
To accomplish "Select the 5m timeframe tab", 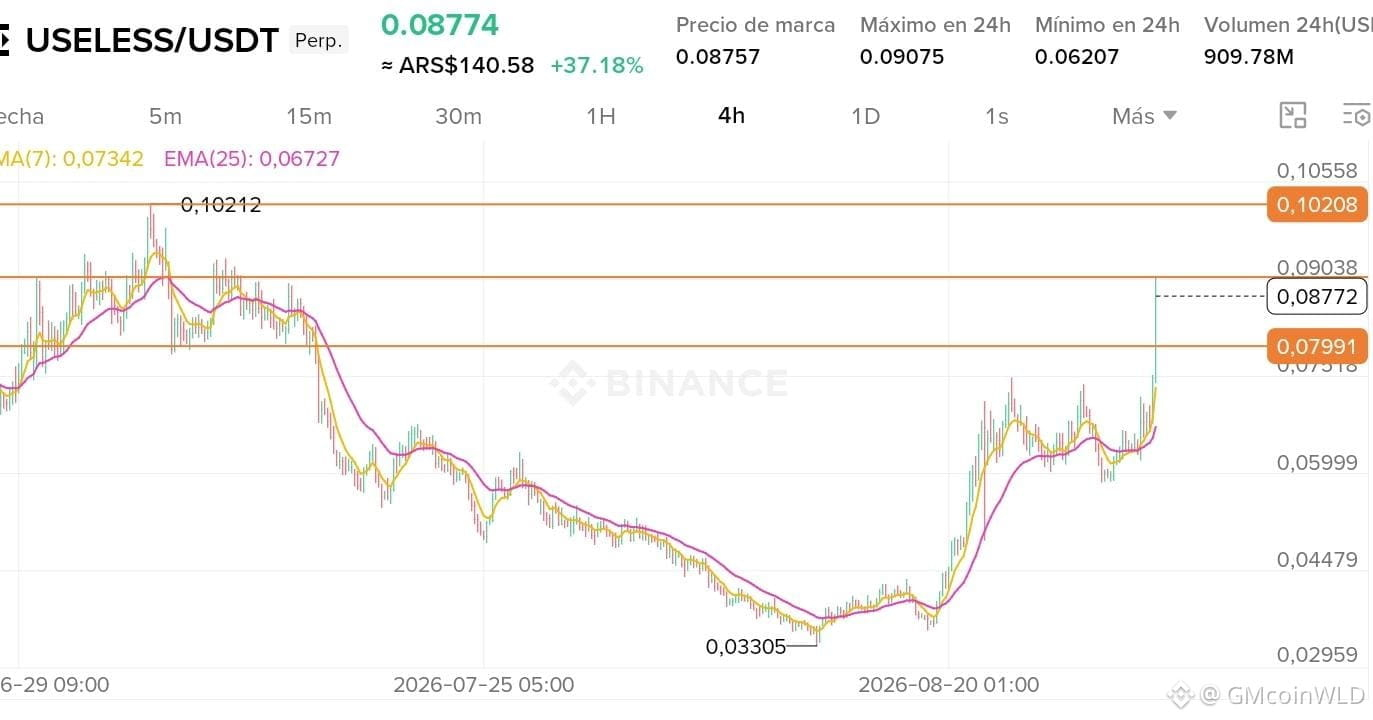I will click(x=165, y=116).
